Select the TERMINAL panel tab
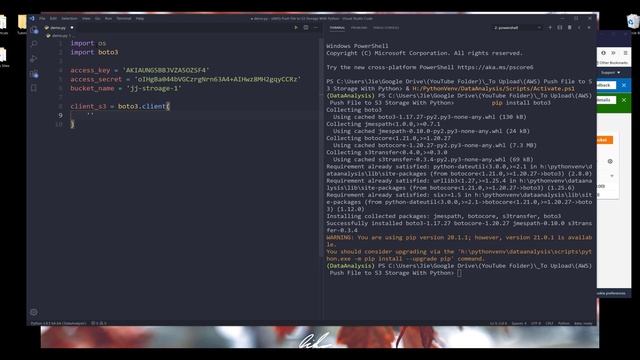The width and height of the screenshot is (640, 360). [337, 28]
